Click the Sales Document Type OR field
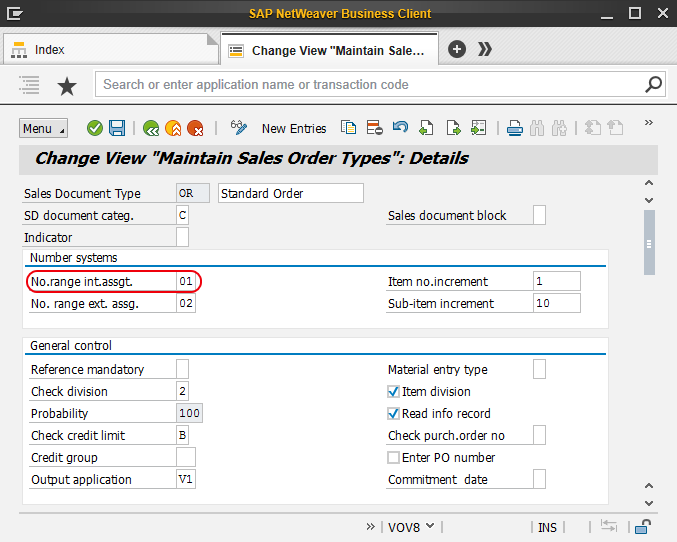 click(x=193, y=193)
